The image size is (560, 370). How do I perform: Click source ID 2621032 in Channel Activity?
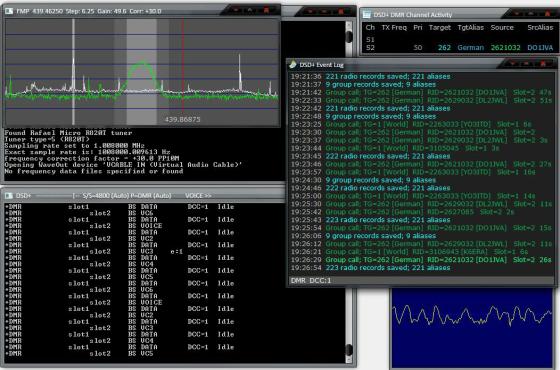[x=505, y=48]
